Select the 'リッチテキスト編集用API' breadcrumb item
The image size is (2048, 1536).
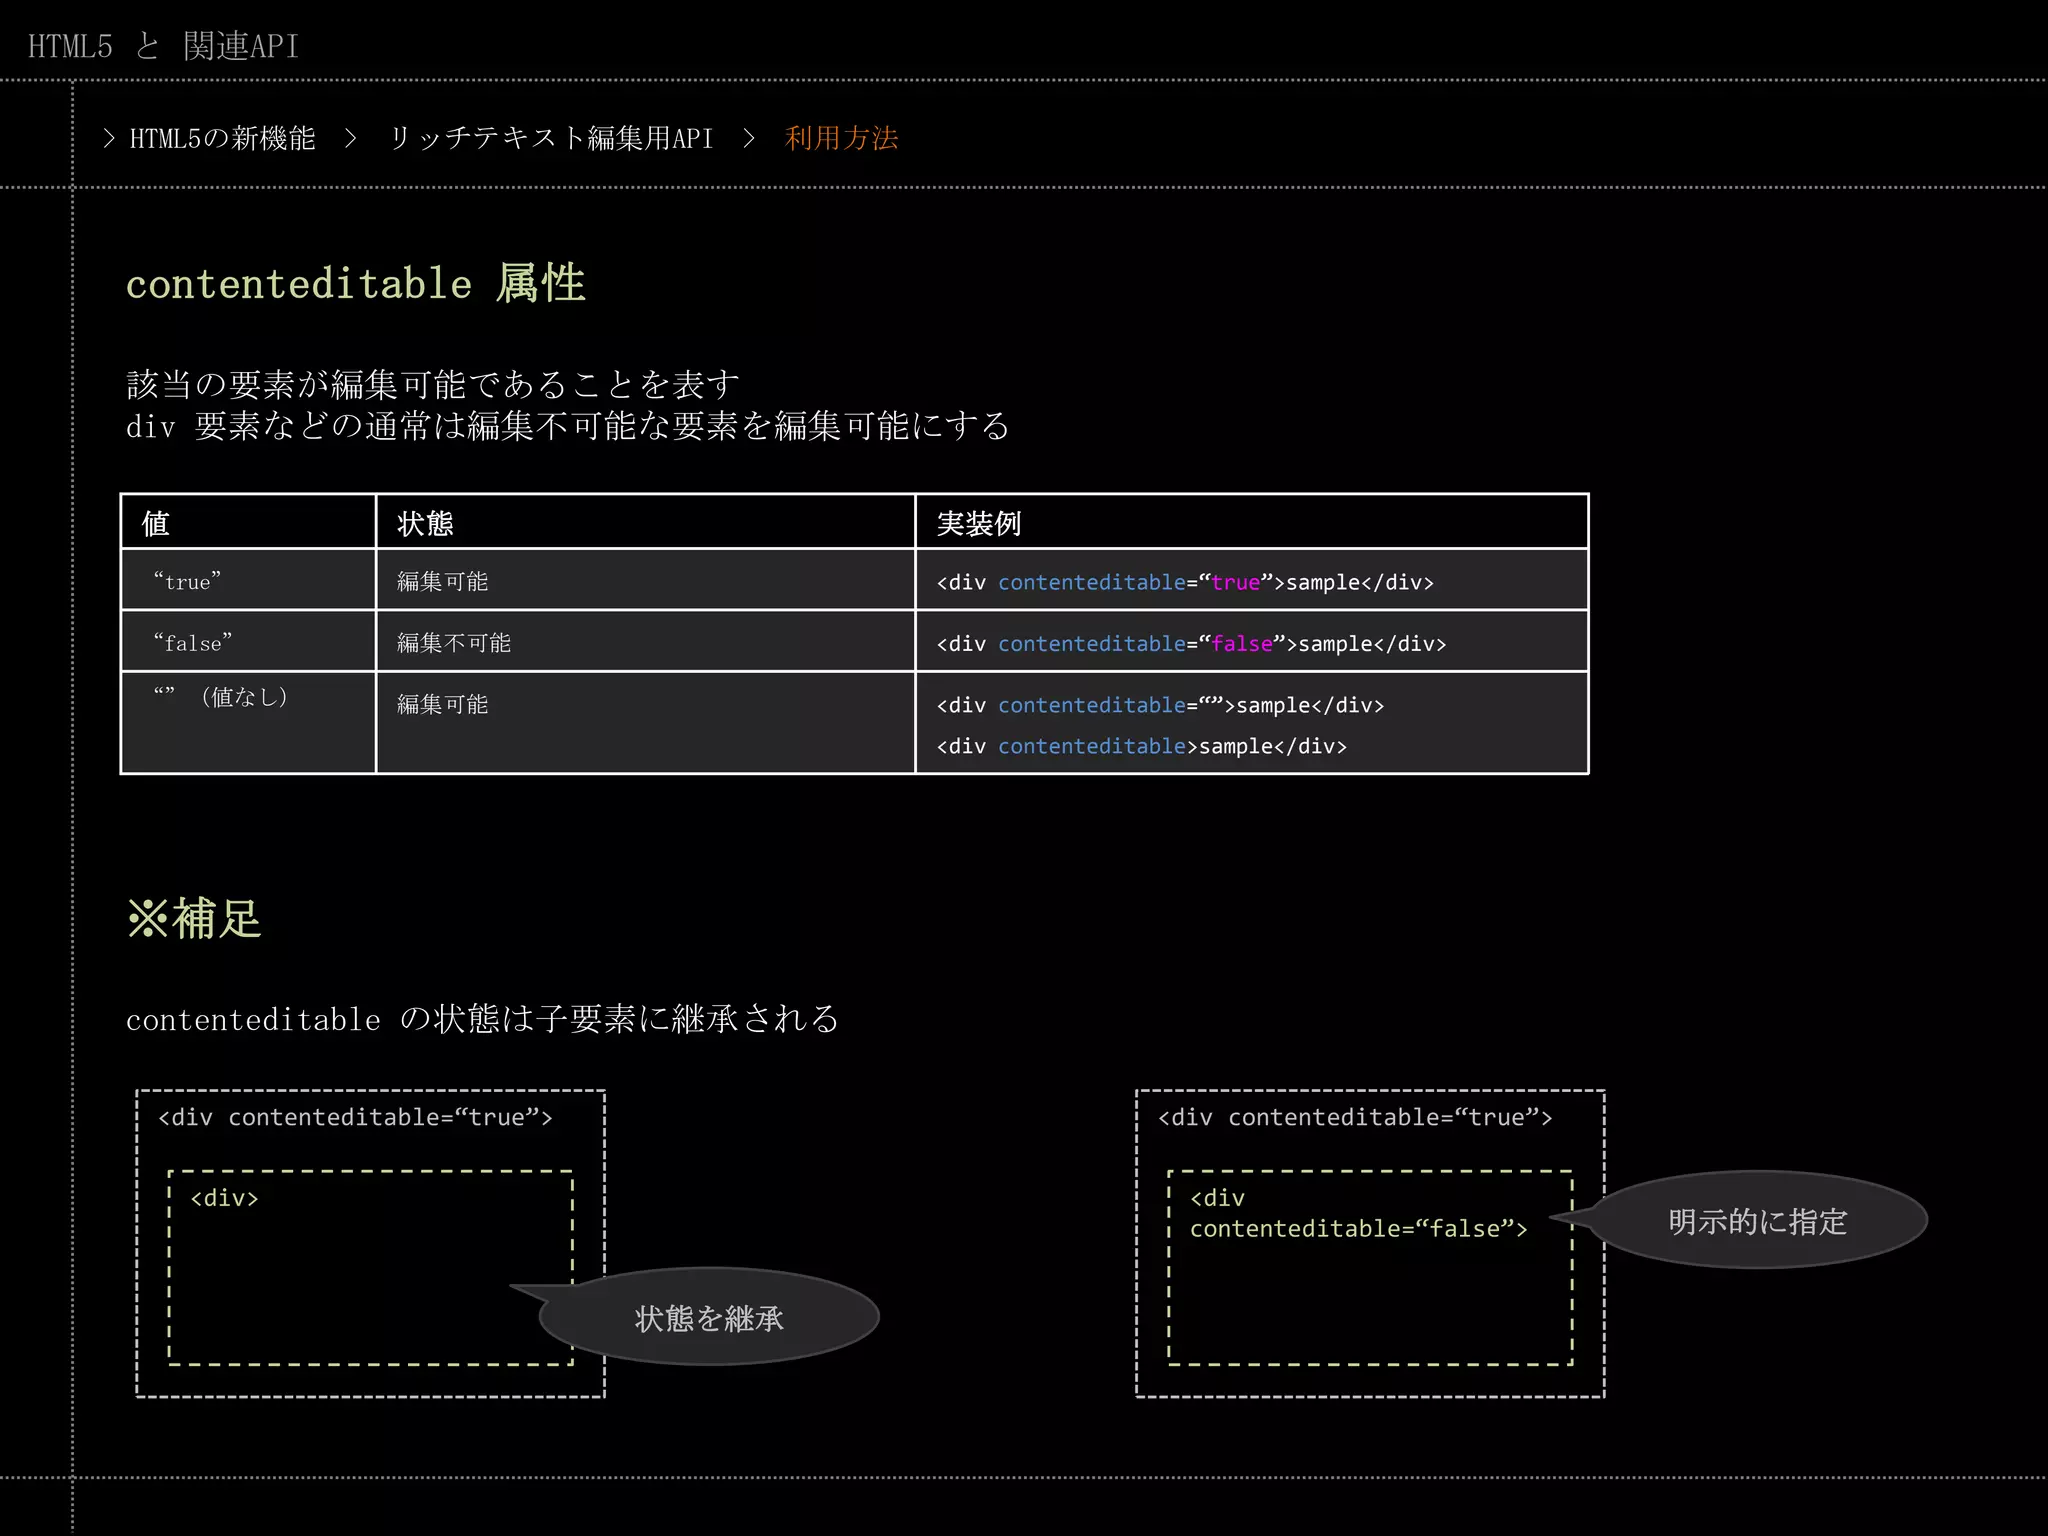[551, 138]
